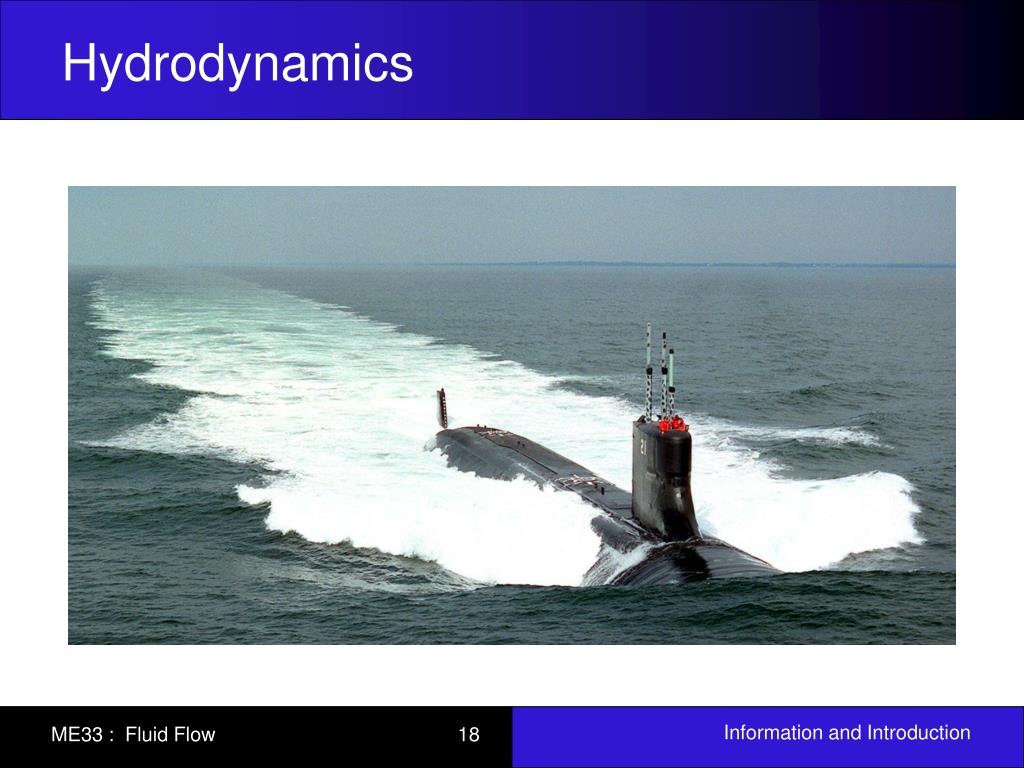1024x768 pixels.
Task: Click the slide number 18
Action: pos(469,735)
